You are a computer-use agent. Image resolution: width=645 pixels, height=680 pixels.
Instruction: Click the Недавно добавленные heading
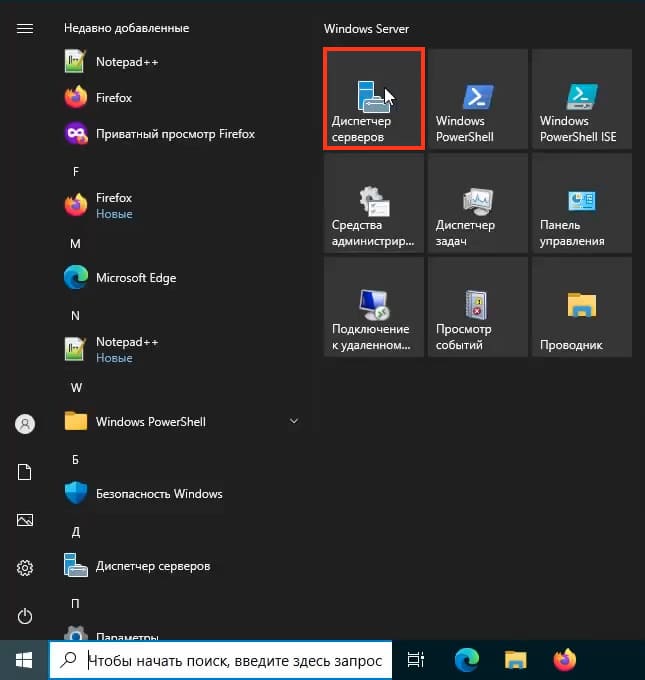pos(127,28)
